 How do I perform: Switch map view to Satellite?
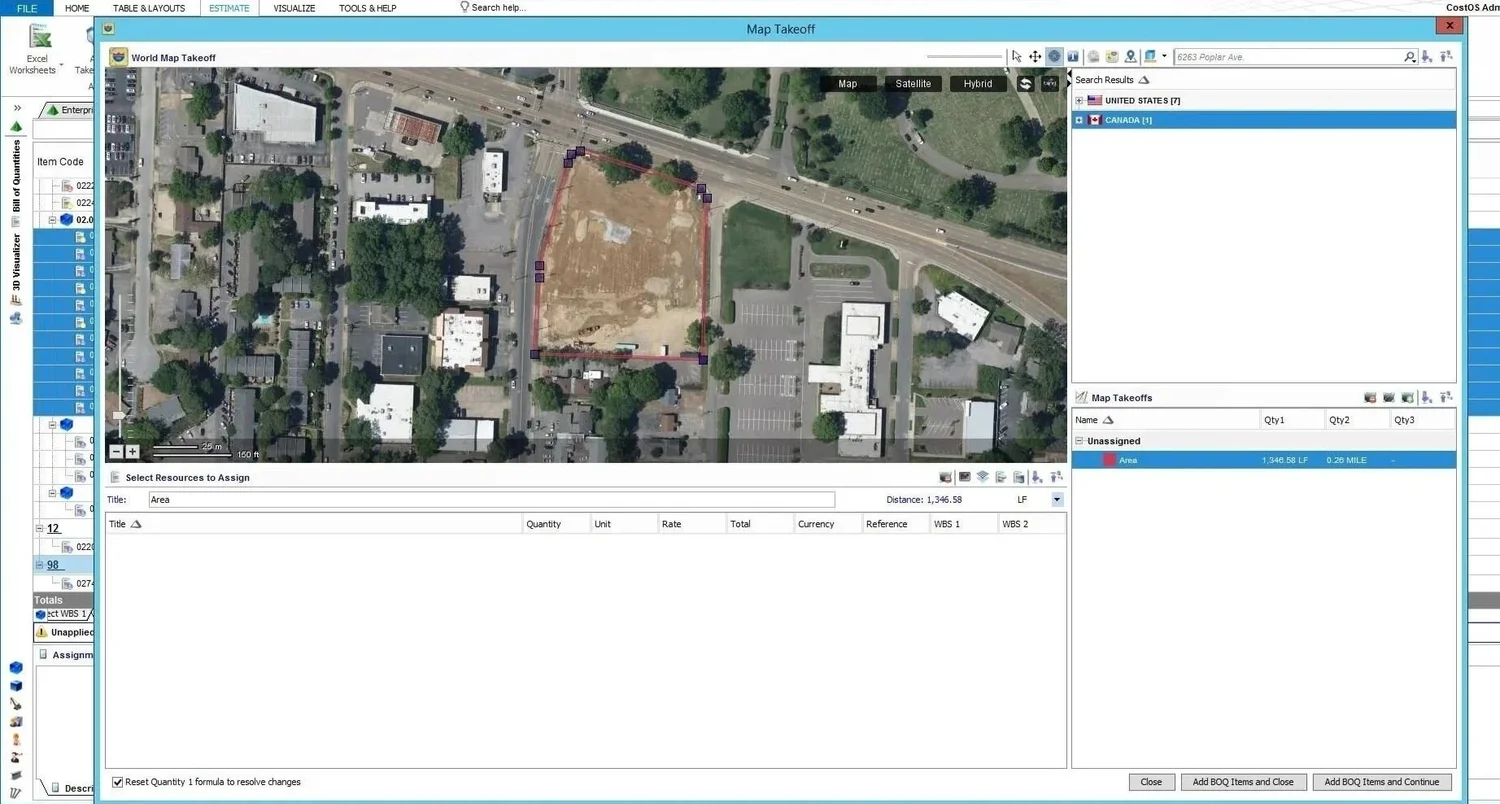tap(913, 84)
